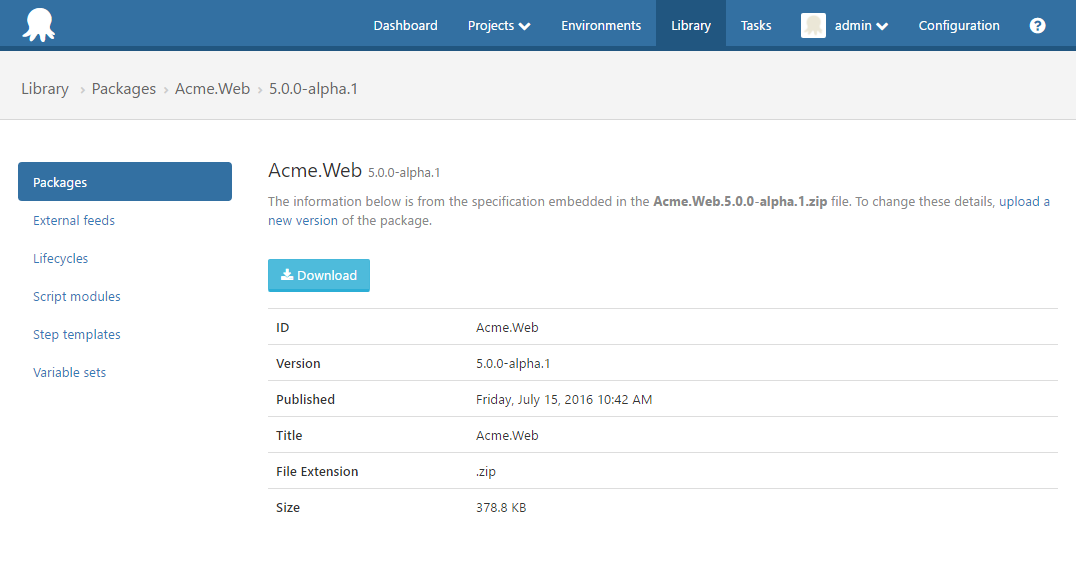Screen dimensions: 1076x564
Task: Click the published date Friday, July 15, 2016
Action: click(564, 399)
